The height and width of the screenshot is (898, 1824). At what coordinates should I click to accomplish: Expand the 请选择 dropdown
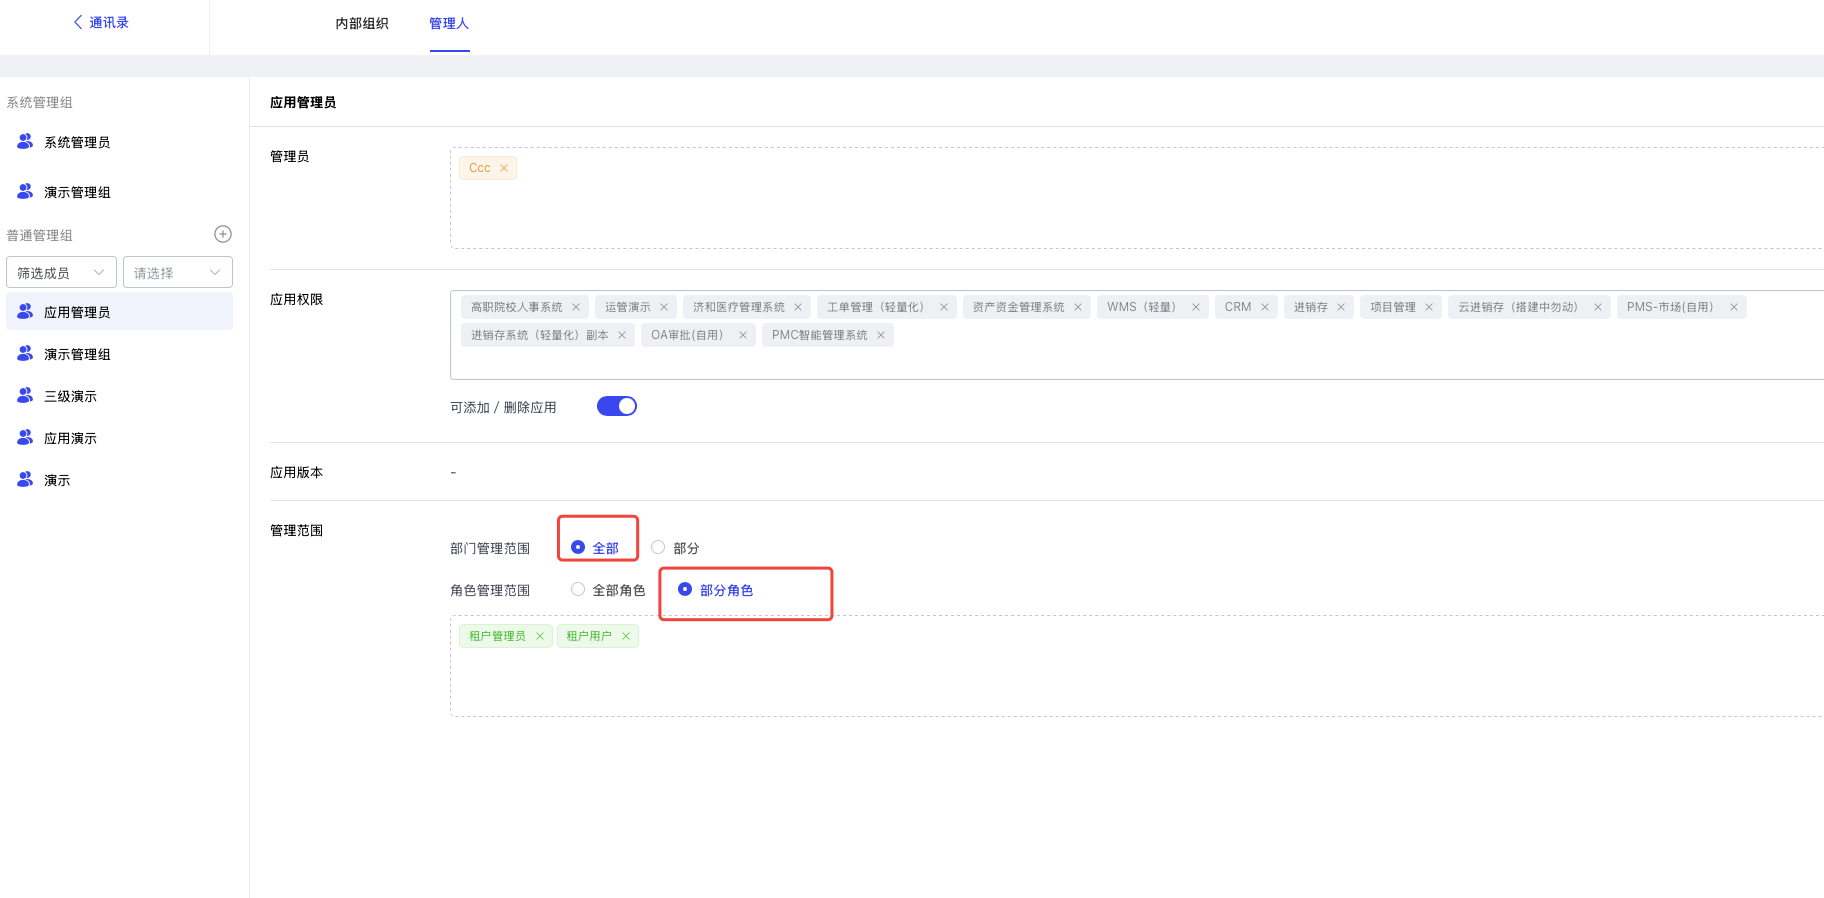(x=177, y=273)
